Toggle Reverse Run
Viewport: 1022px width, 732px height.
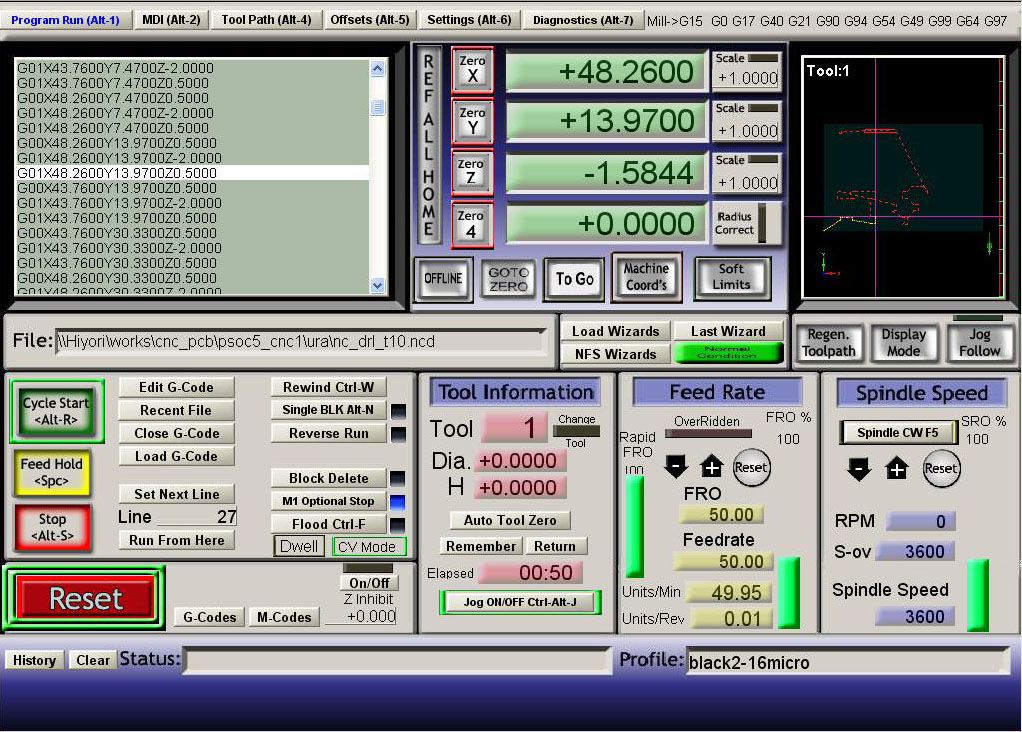[328, 433]
